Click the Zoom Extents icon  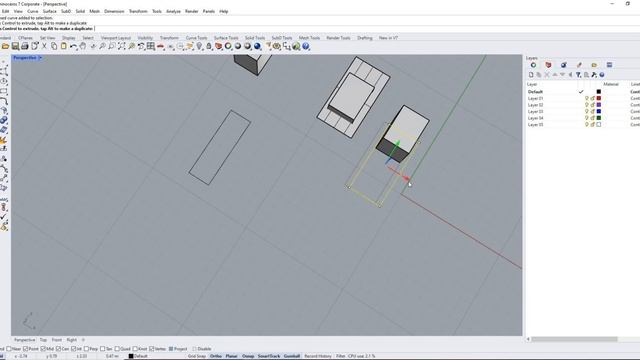click(122, 47)
